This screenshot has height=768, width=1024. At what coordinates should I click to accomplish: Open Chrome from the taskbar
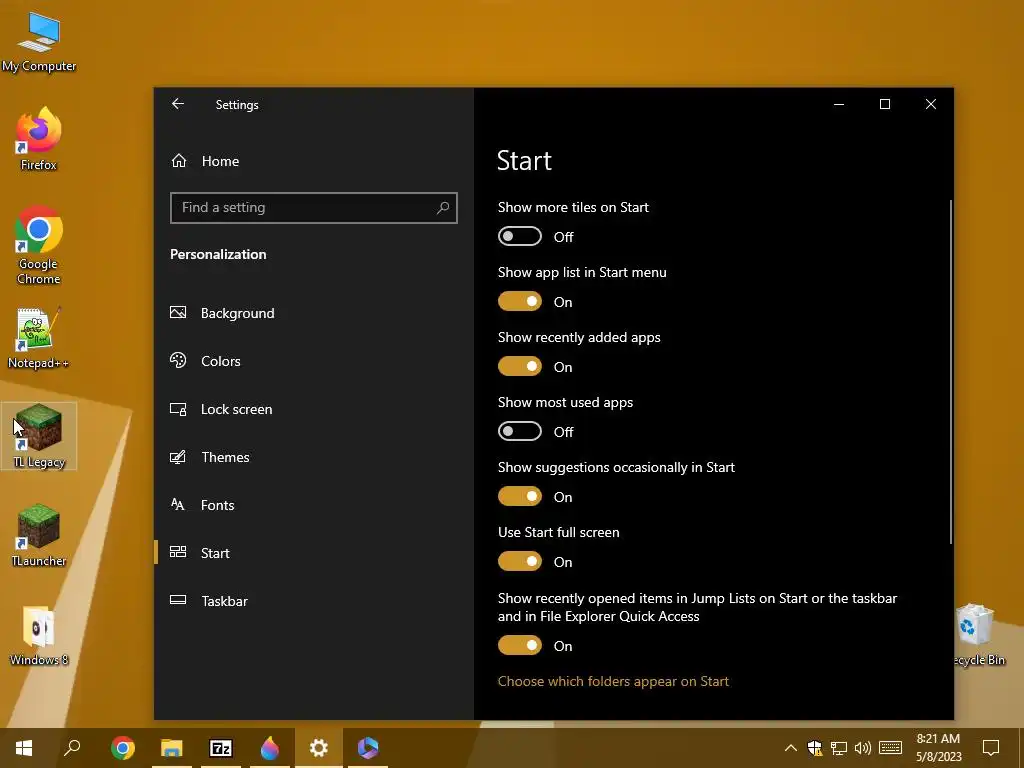pos(123,748)
